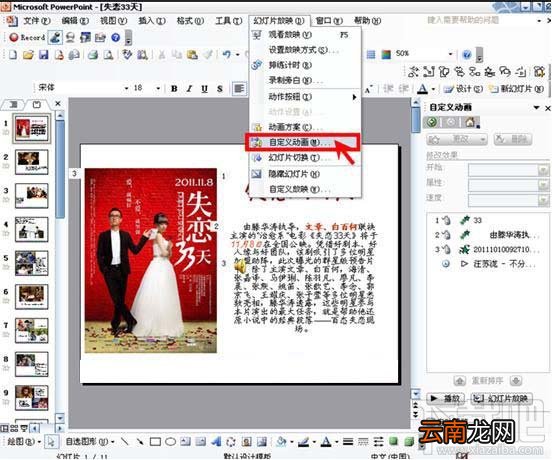This screenshot has width=552, height=460.
Task: Click the Home icon in the task pane
Action: [x=470, y=122]
